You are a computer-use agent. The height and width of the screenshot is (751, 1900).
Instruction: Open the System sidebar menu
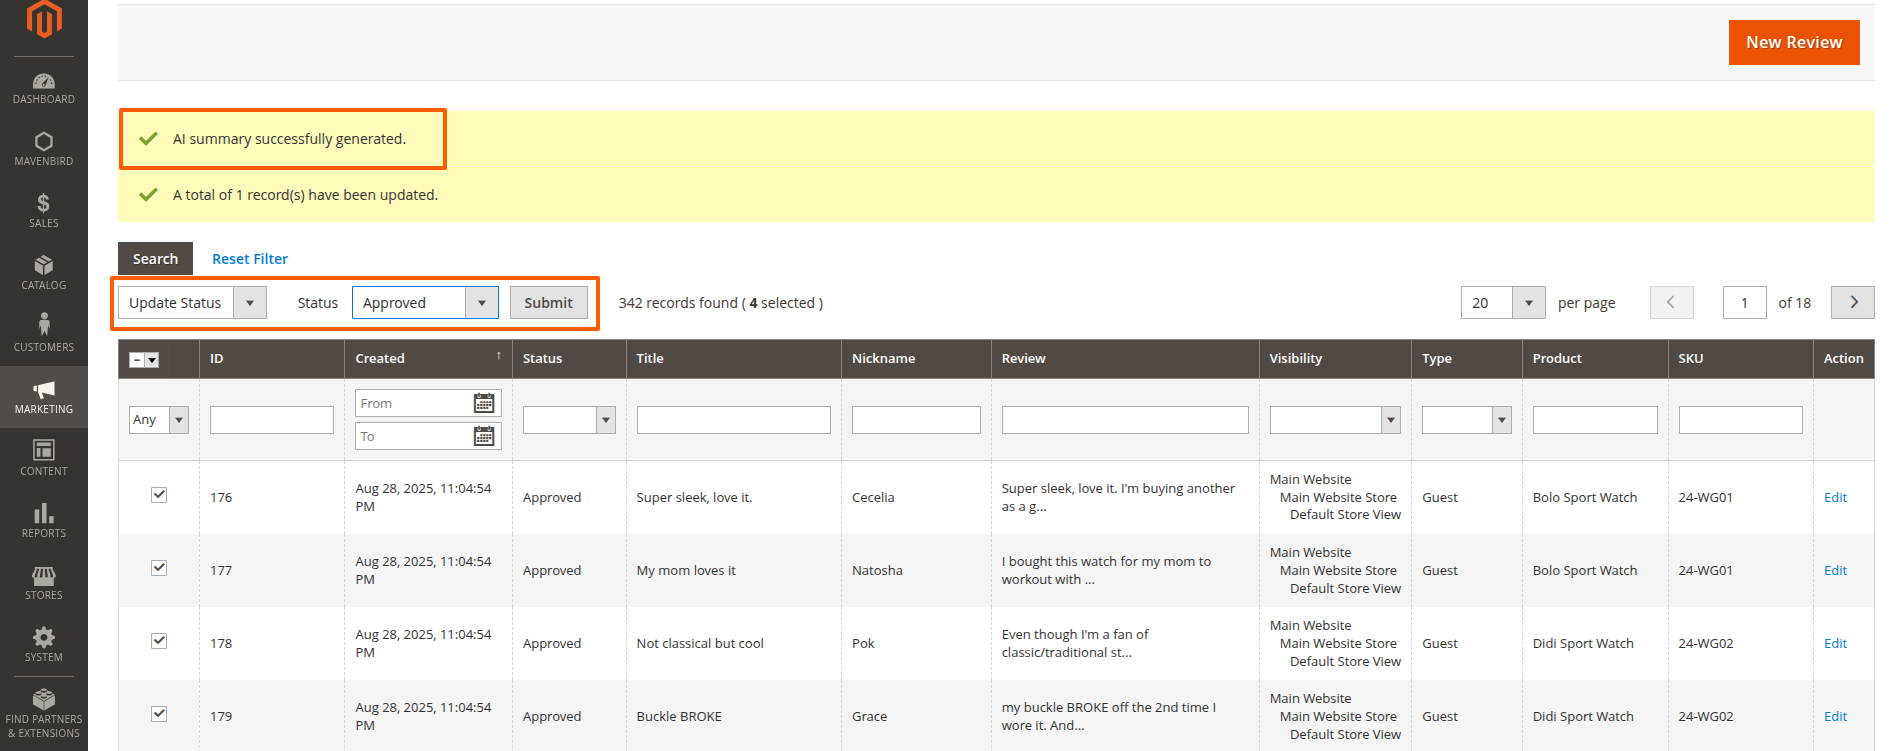pyautogui.click(x=43, y=645)
